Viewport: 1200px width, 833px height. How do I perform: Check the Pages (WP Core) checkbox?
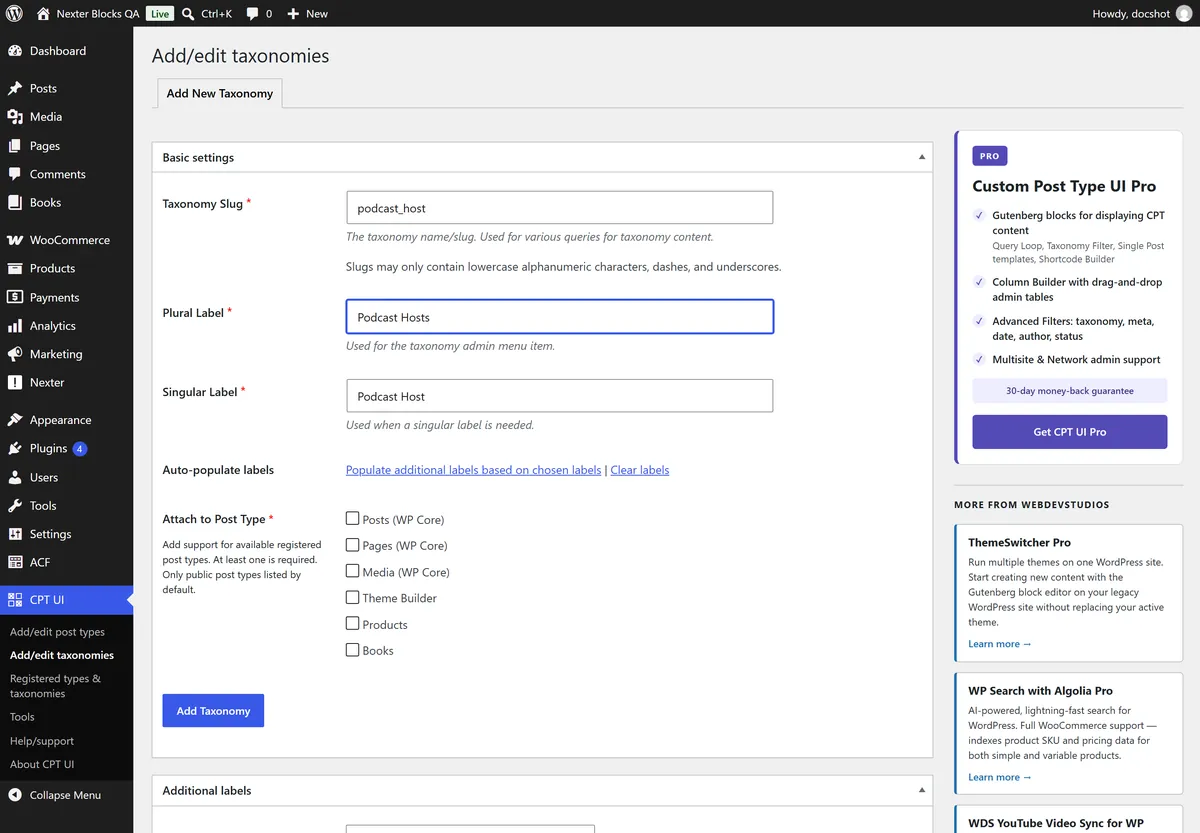352,545
